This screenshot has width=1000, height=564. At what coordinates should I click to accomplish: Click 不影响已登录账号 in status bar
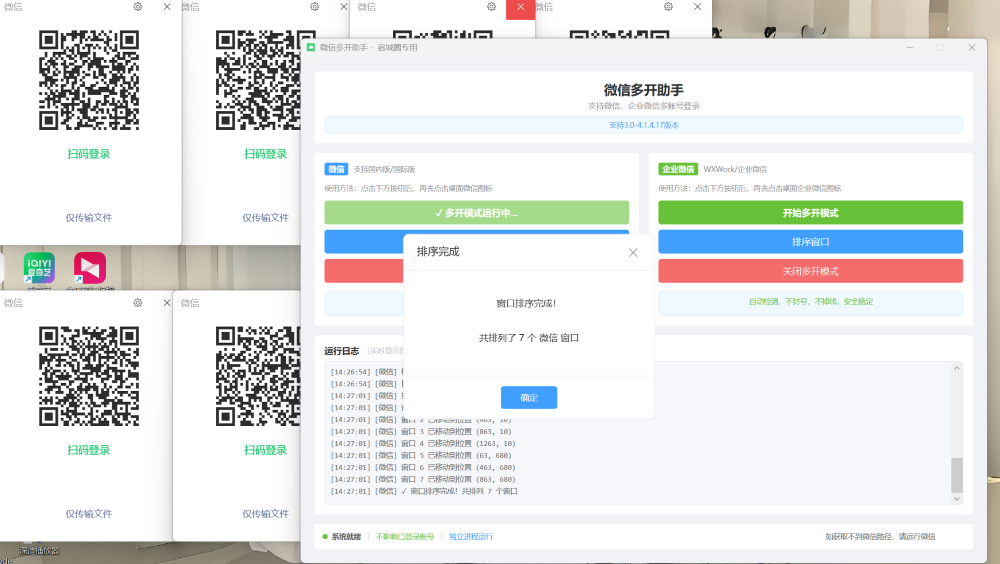click(405, 537)
